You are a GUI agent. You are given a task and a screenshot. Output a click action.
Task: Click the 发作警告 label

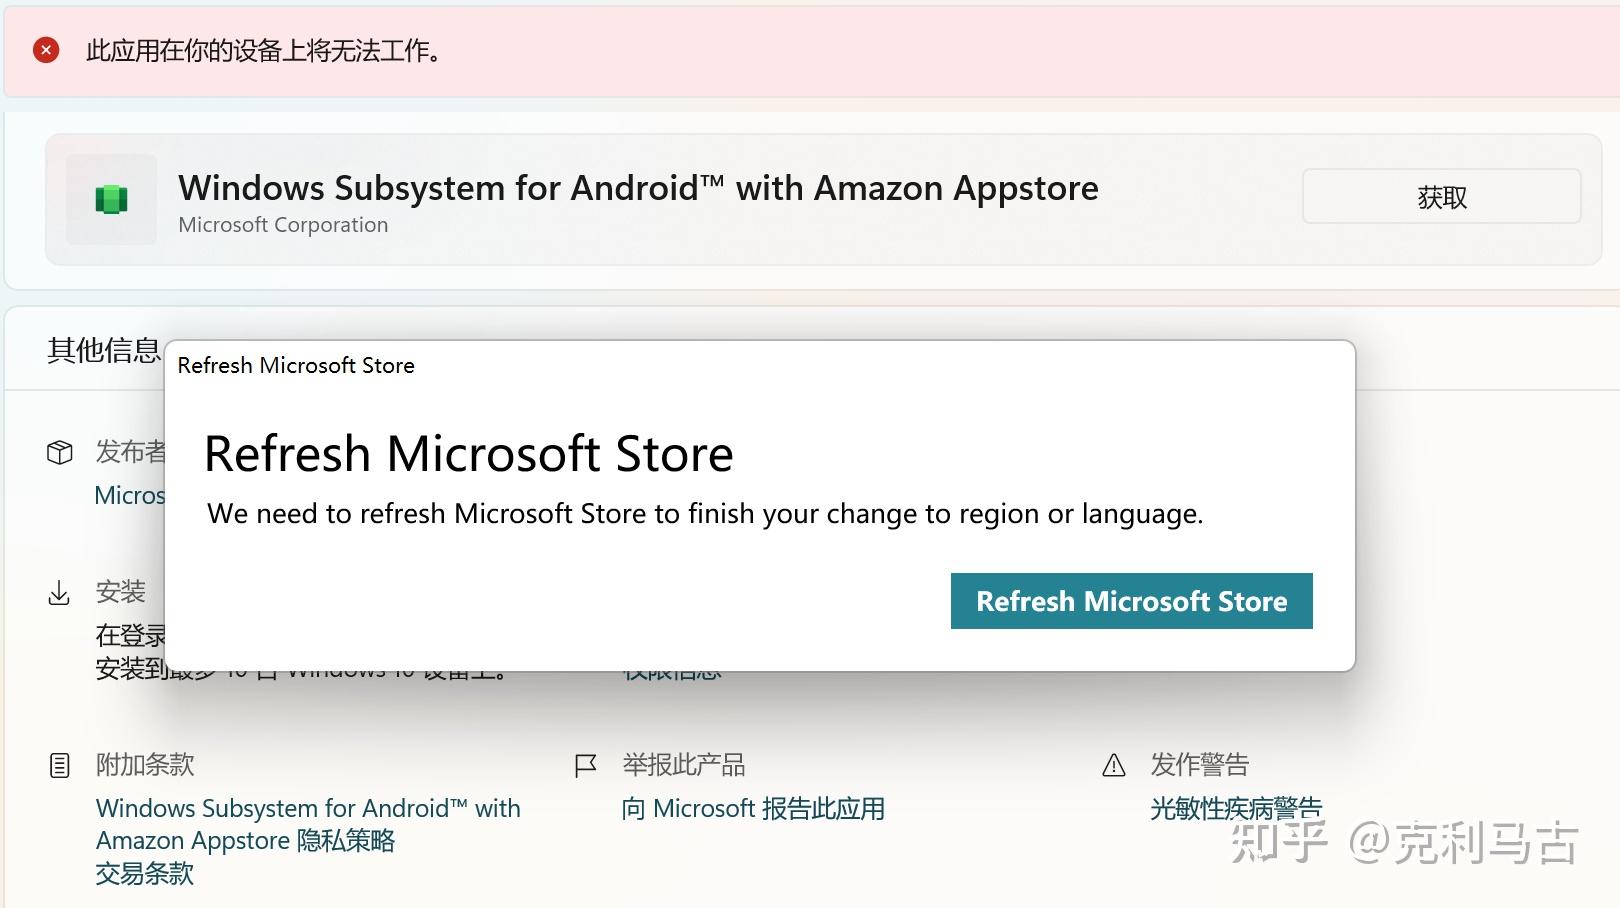tap(1200, 765)
